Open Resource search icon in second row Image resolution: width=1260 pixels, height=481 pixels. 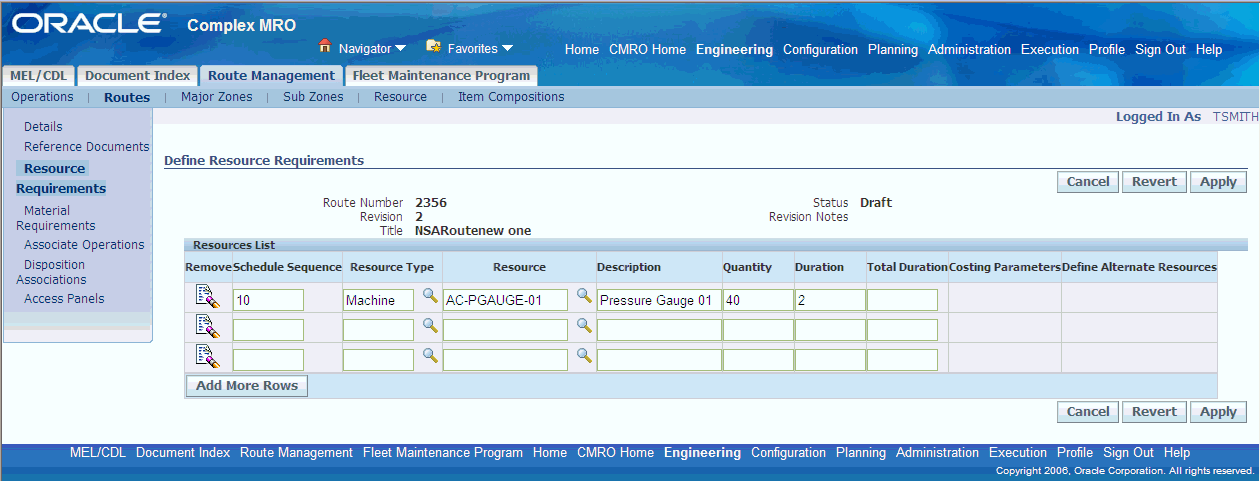[584, 326]
